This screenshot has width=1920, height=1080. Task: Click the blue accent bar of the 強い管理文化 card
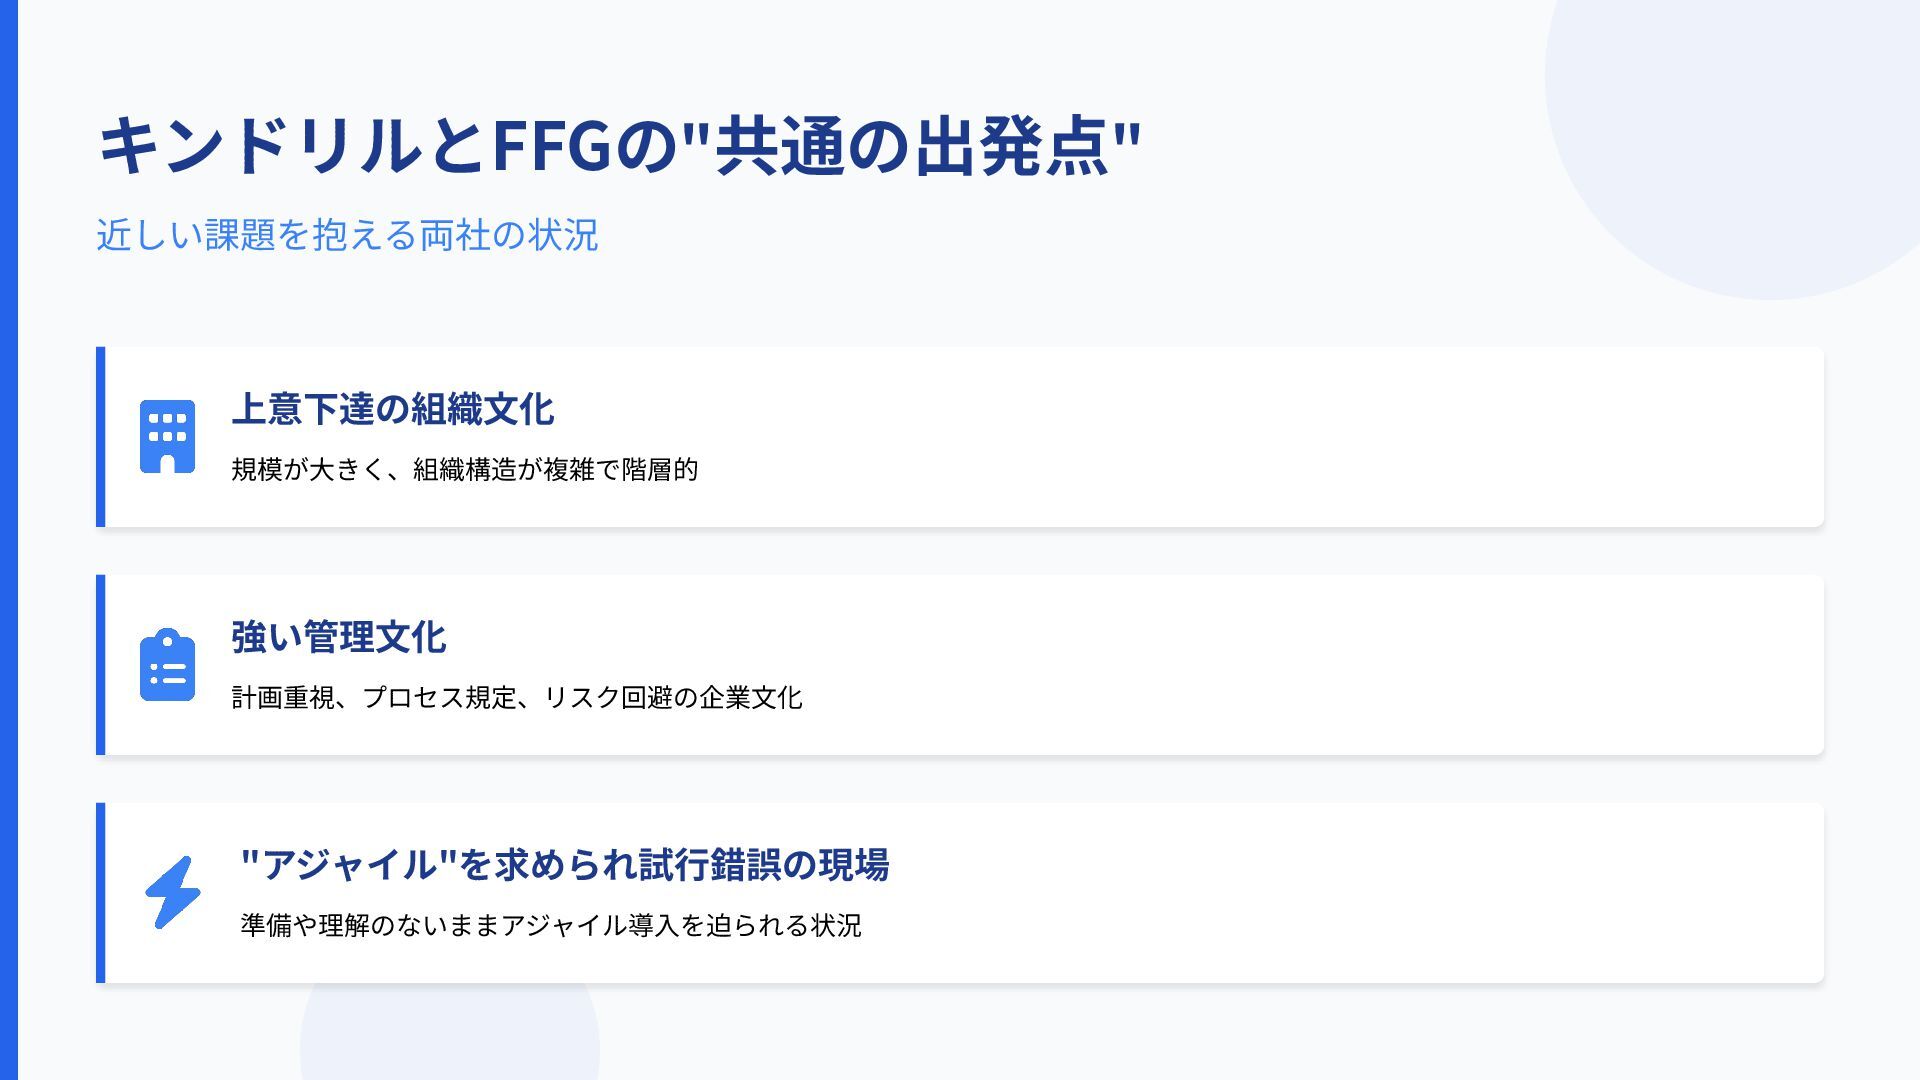pyautogui.click(x=100, y=665)
